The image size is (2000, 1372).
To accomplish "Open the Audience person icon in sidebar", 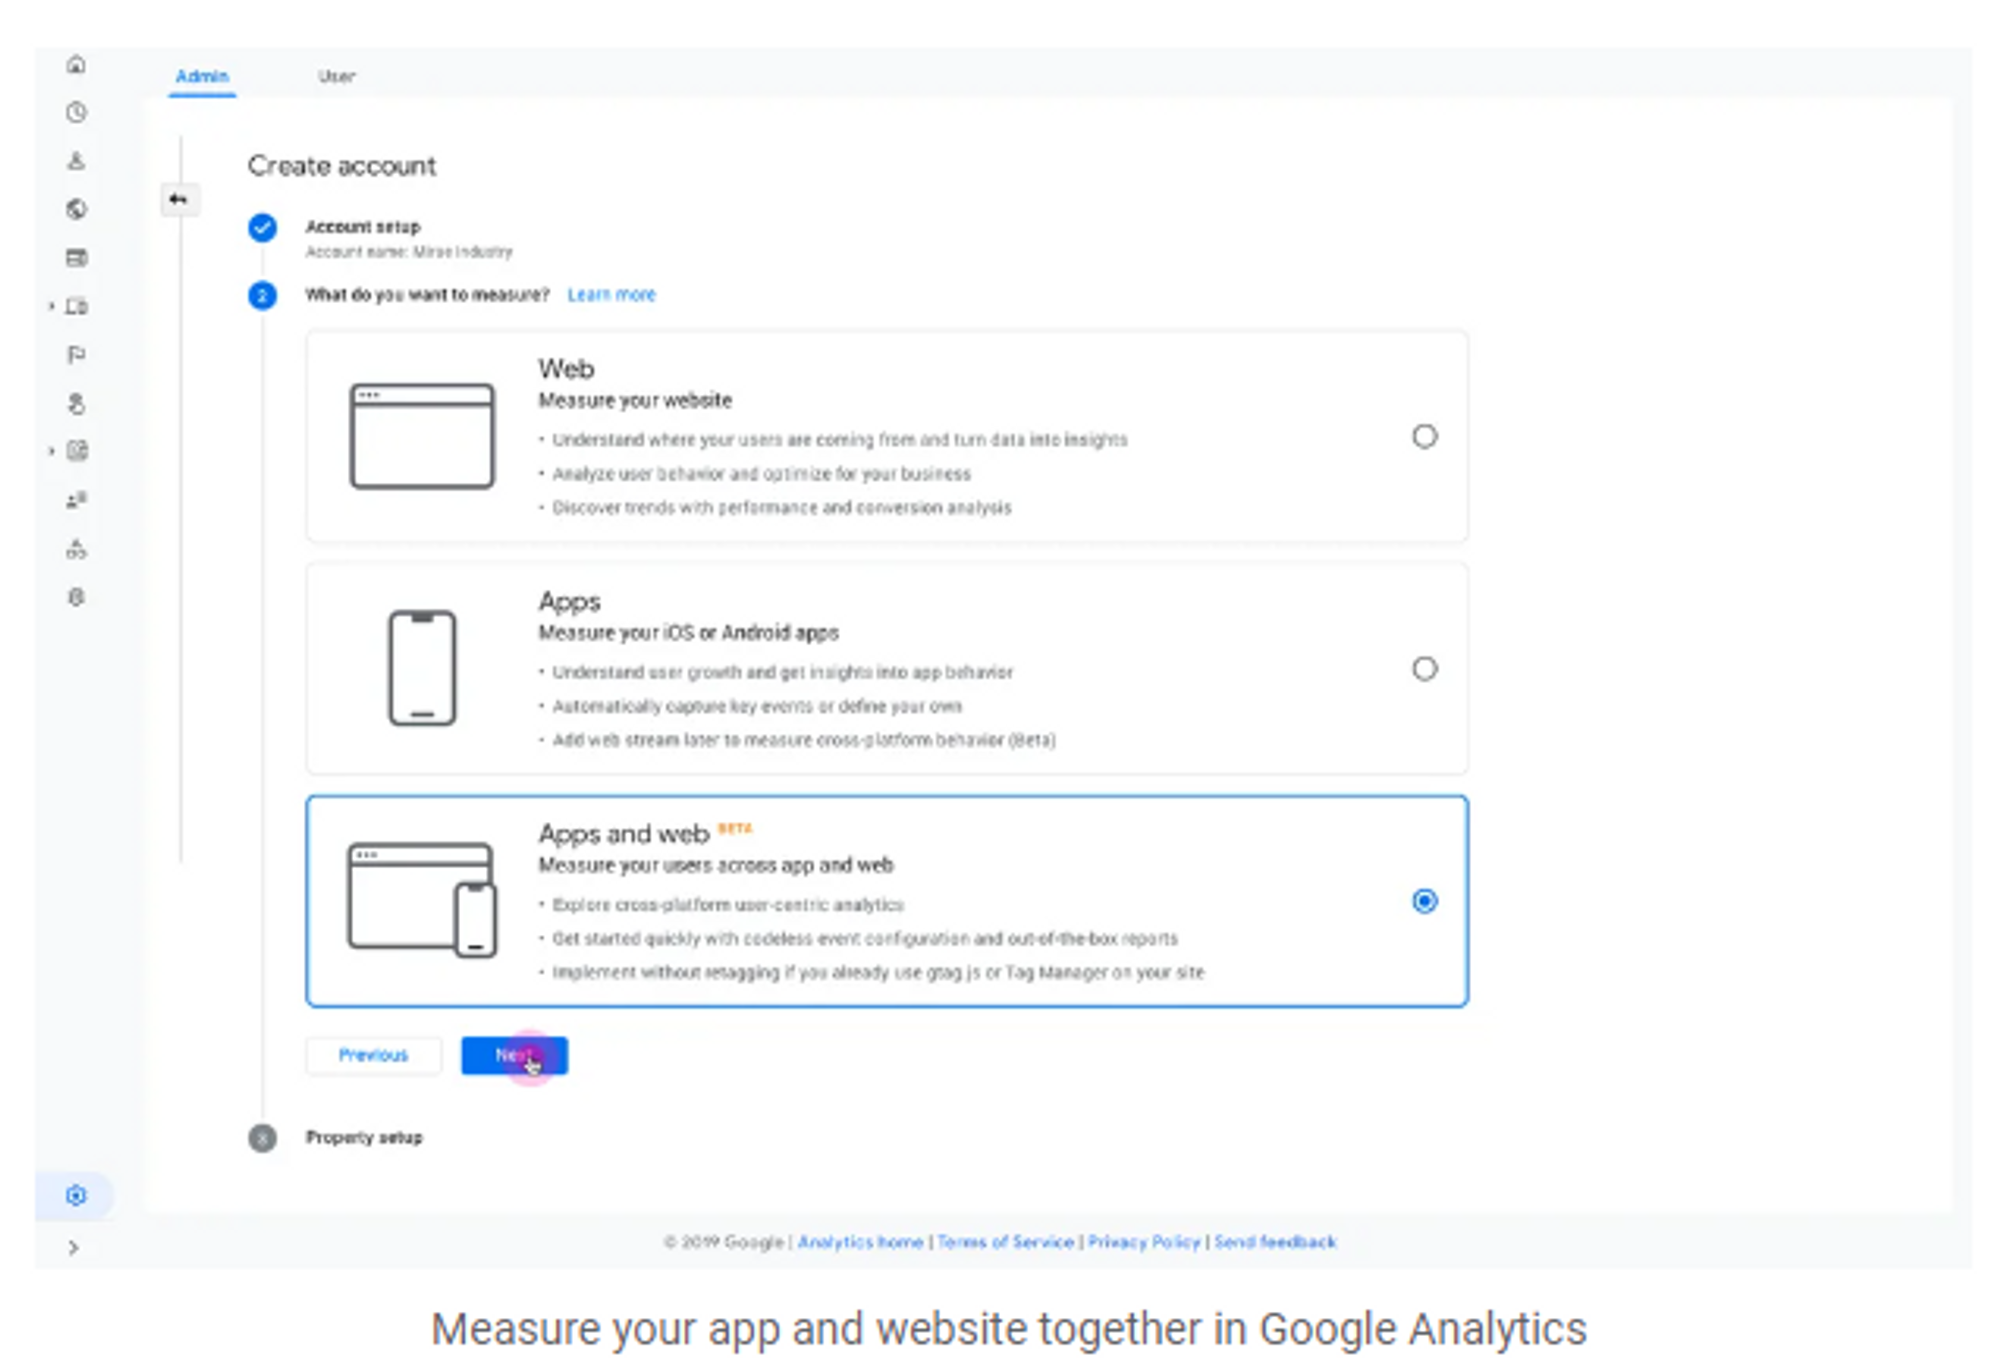I will [x=76, y=161].
